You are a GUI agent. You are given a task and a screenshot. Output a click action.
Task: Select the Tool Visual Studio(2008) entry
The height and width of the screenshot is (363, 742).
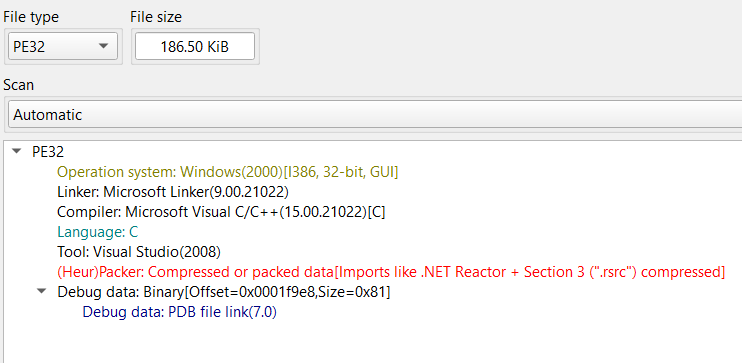(x=139, y=252)
